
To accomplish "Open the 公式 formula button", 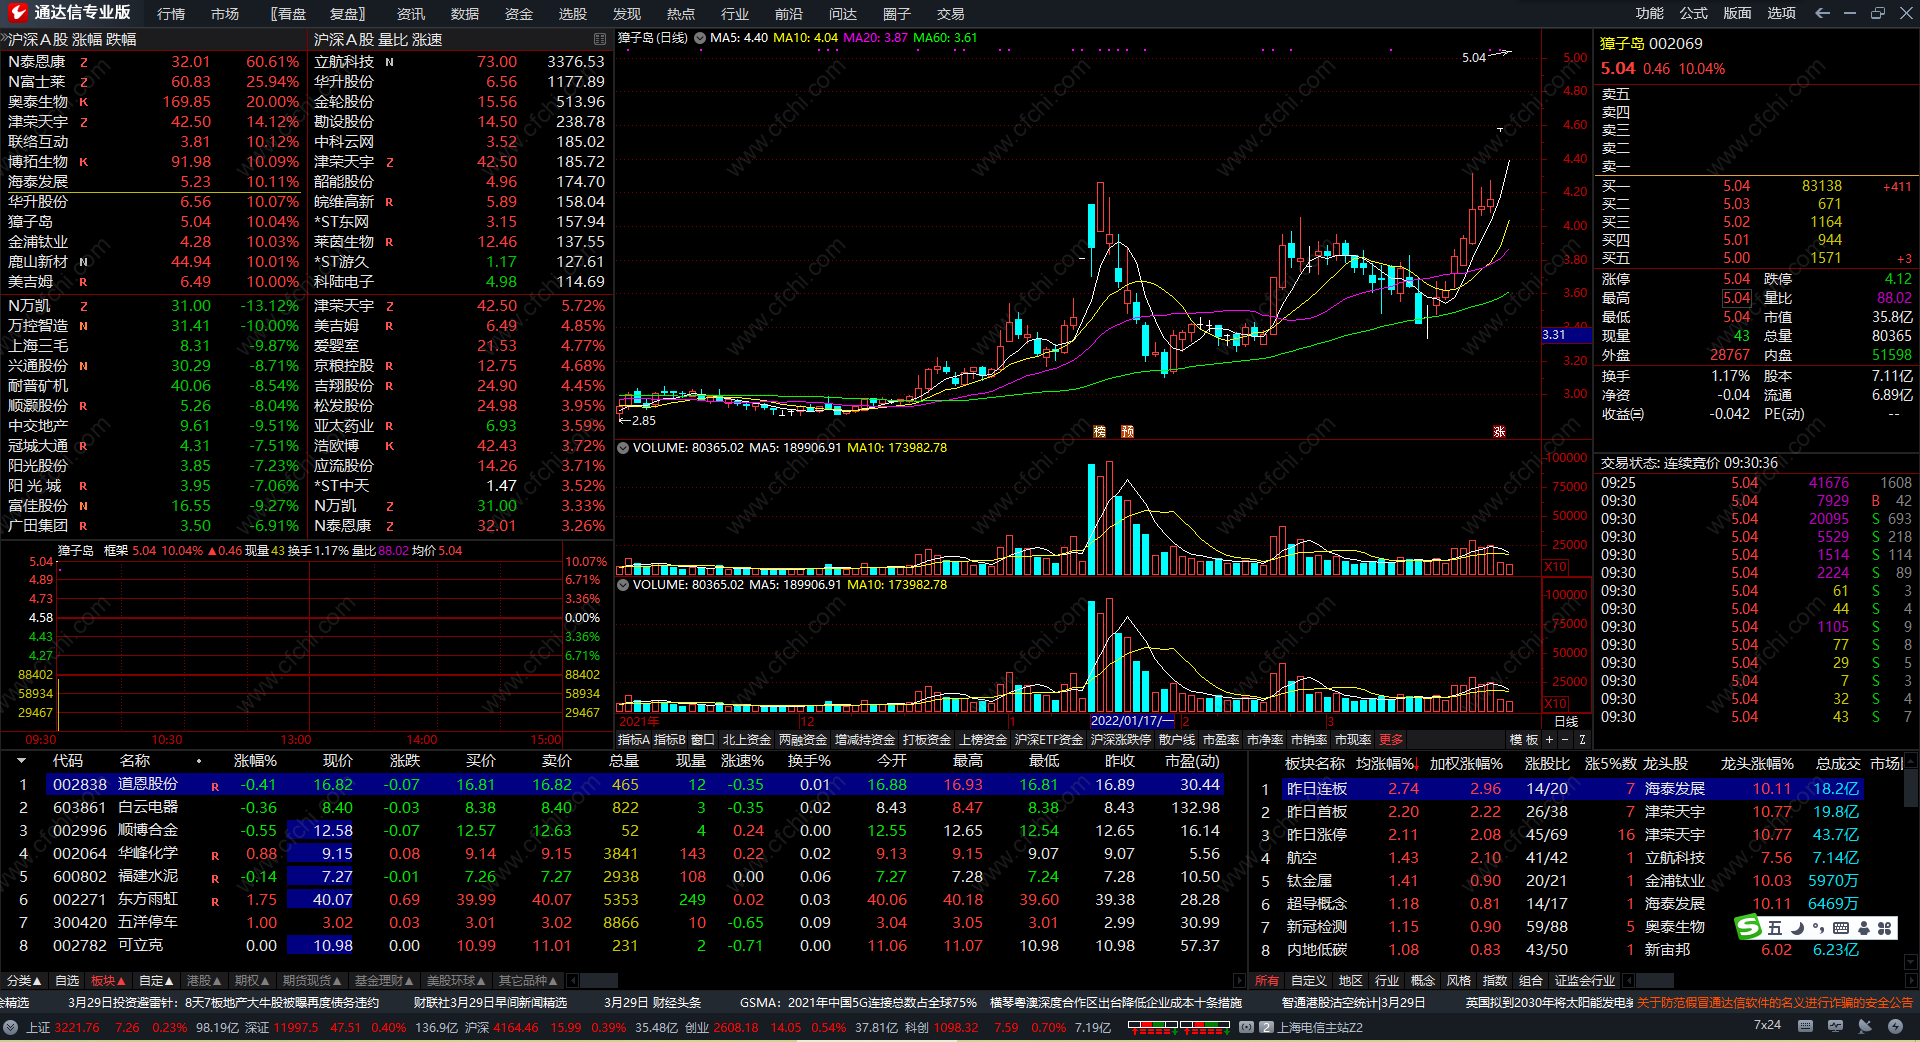I will coord(1694,13).
